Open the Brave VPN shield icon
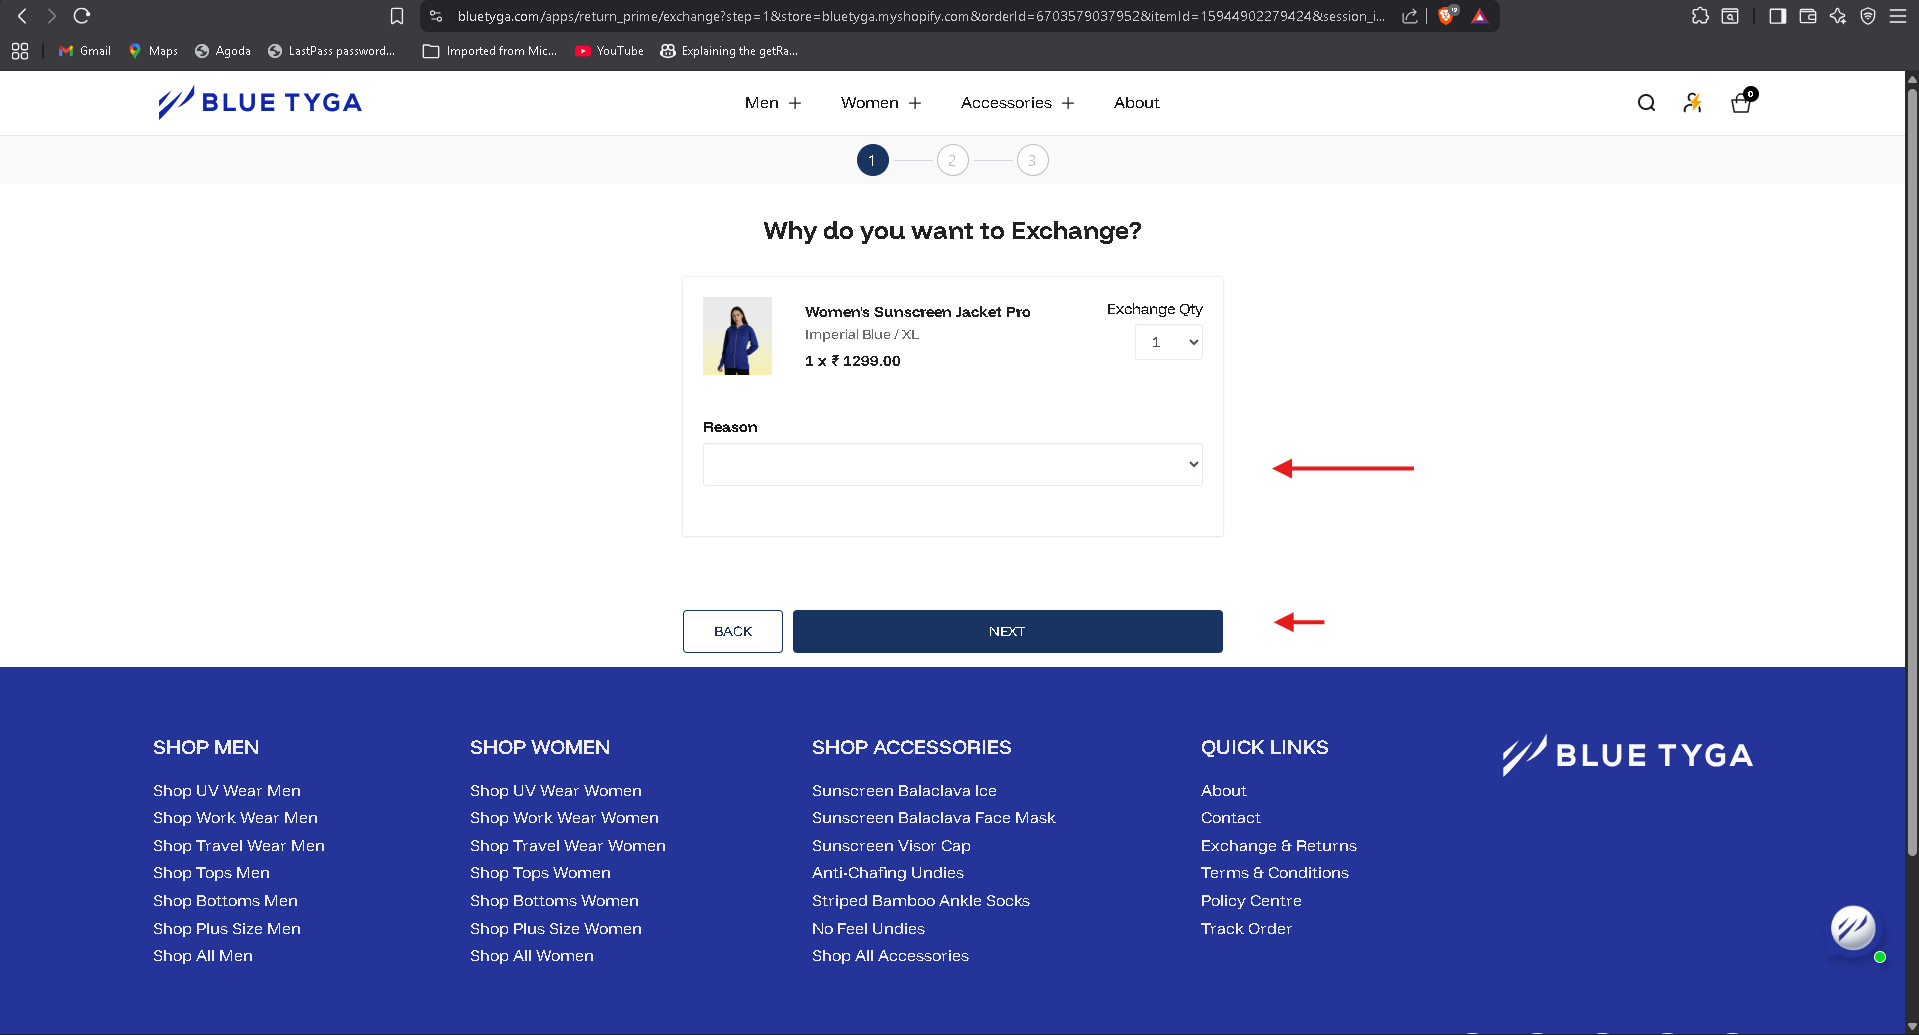Screen dimensions: 1919x1035 click(x=1868, y=16)
